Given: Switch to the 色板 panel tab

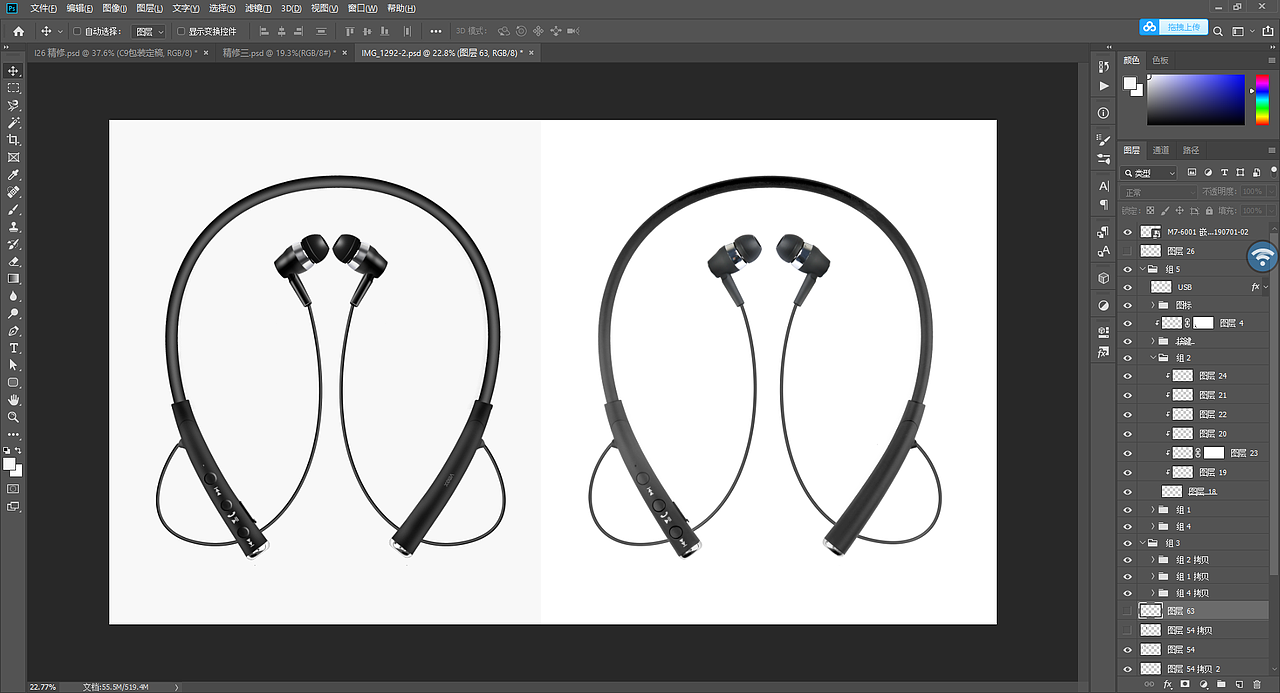Looking at the screenshot, I should point(1160,60).
